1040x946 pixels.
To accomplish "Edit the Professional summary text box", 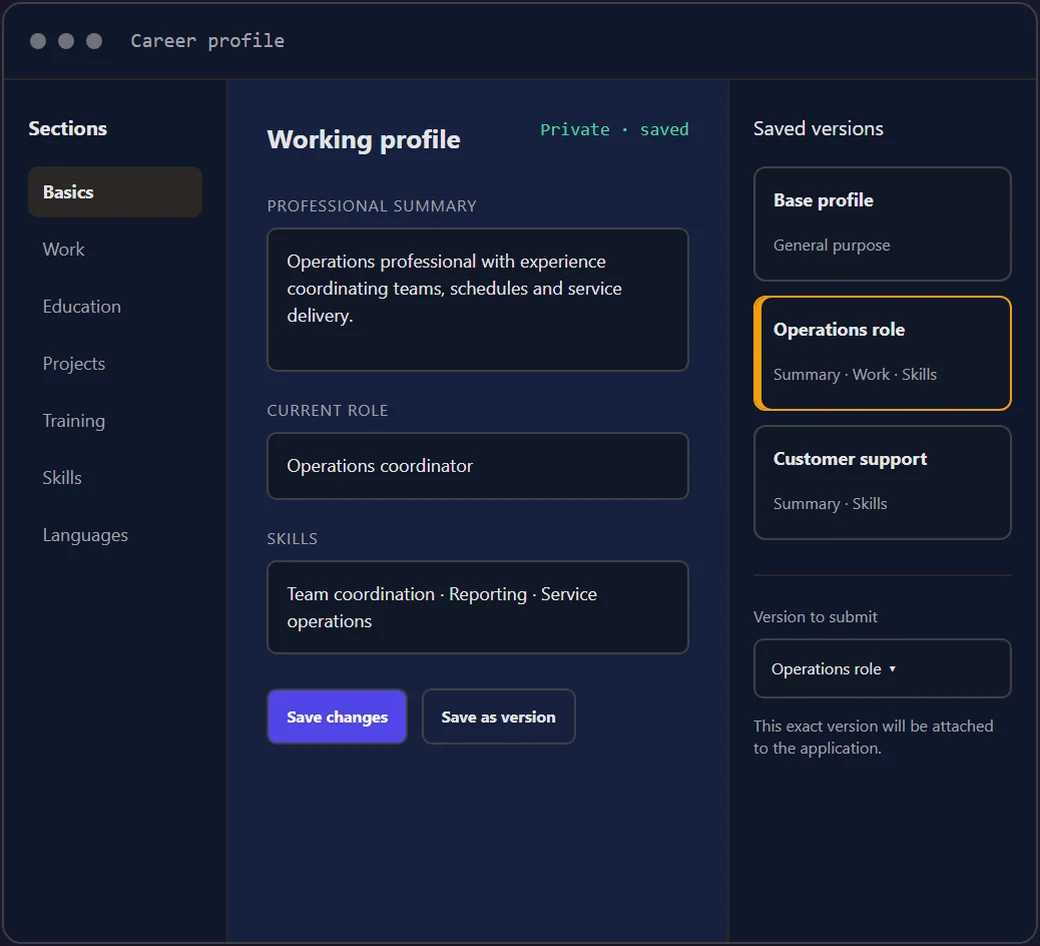I will click(x=478, y=299).
